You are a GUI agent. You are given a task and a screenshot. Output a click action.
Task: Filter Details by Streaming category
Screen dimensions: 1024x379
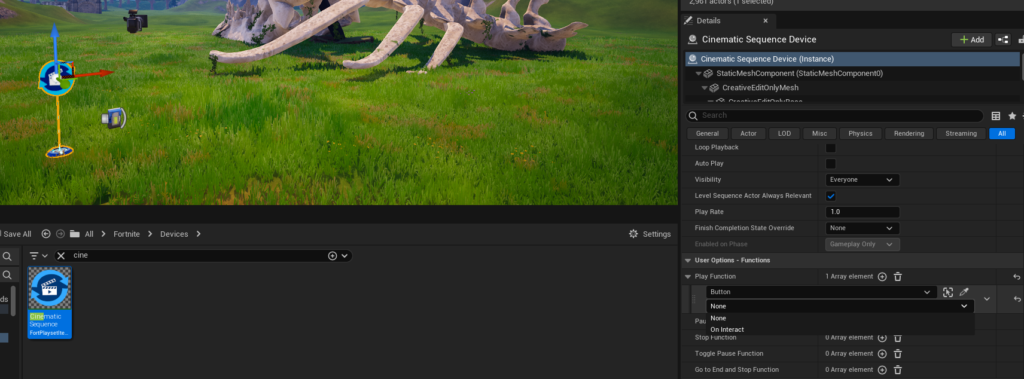click(x=961, y=133)
